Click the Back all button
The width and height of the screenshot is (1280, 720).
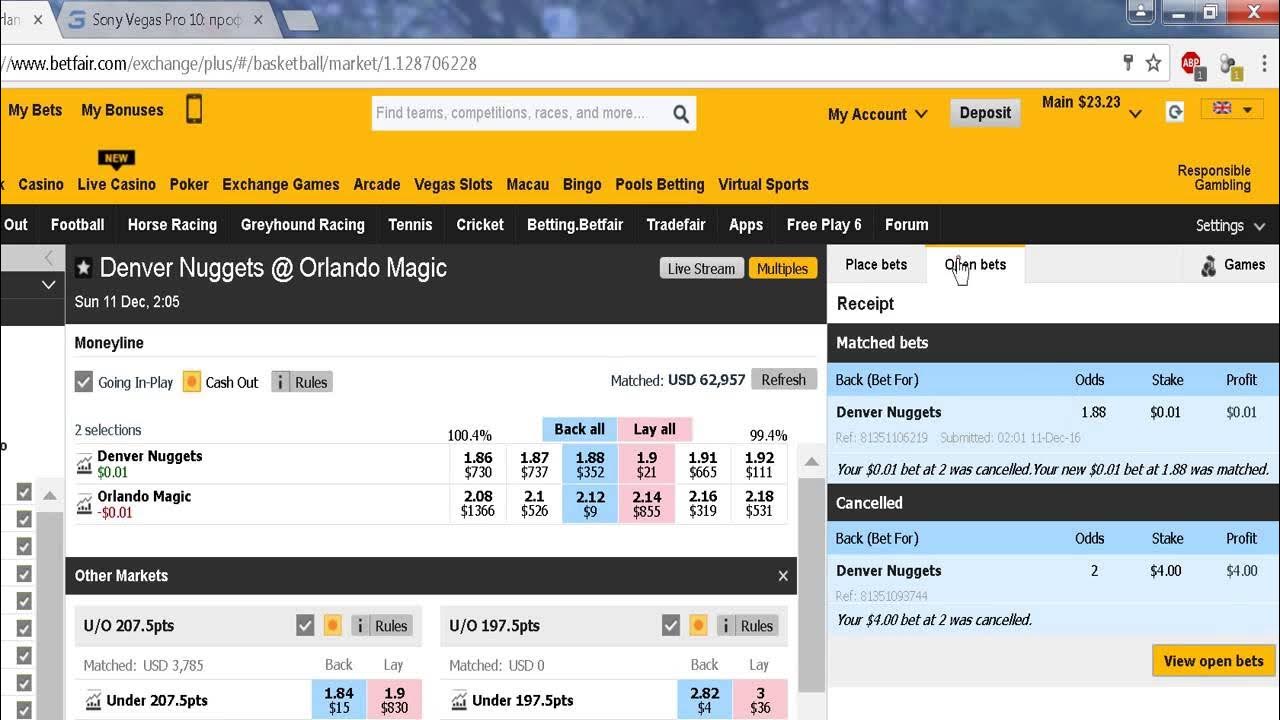pyautogui.click(x=580, y=429)
